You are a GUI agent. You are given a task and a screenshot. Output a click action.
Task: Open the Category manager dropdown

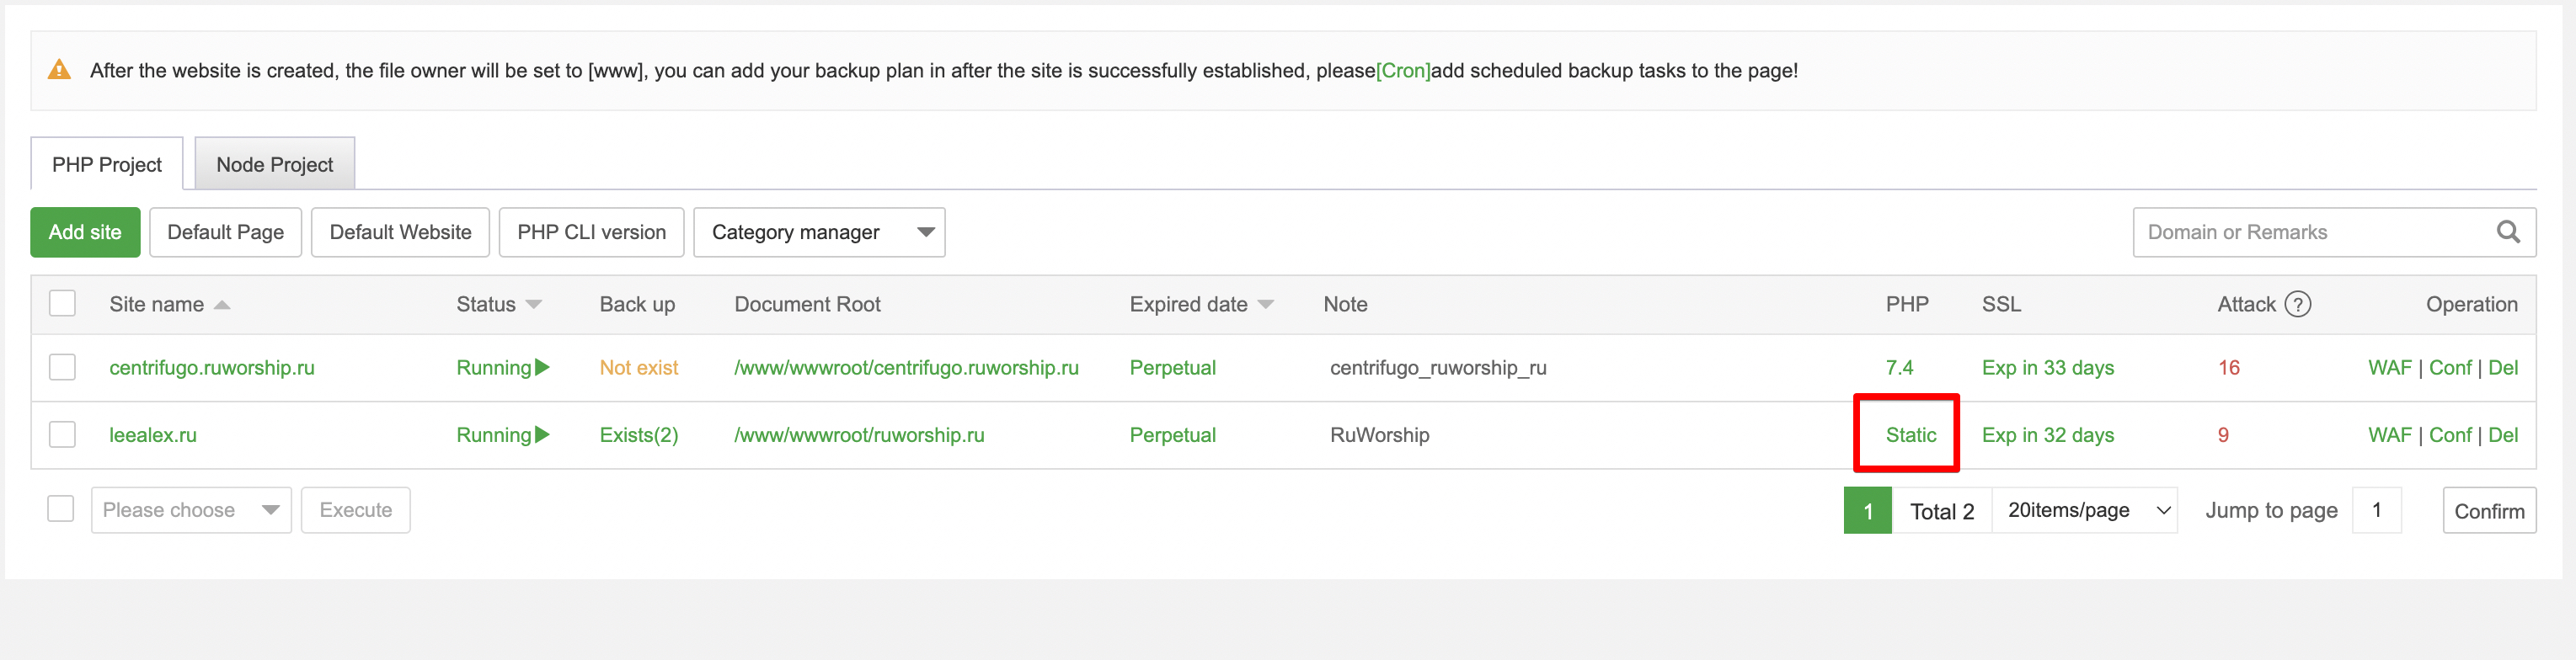pyautogui.click(x=818, y=232)
